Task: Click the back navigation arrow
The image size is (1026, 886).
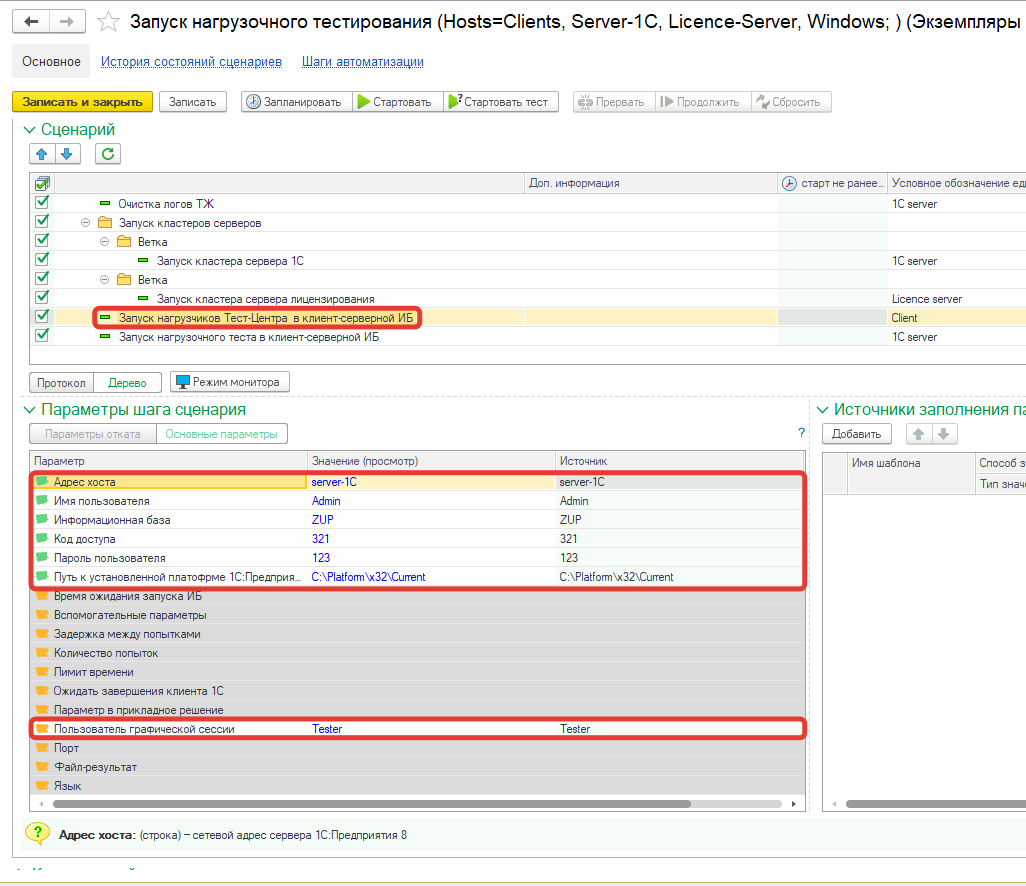Action: 31,22
